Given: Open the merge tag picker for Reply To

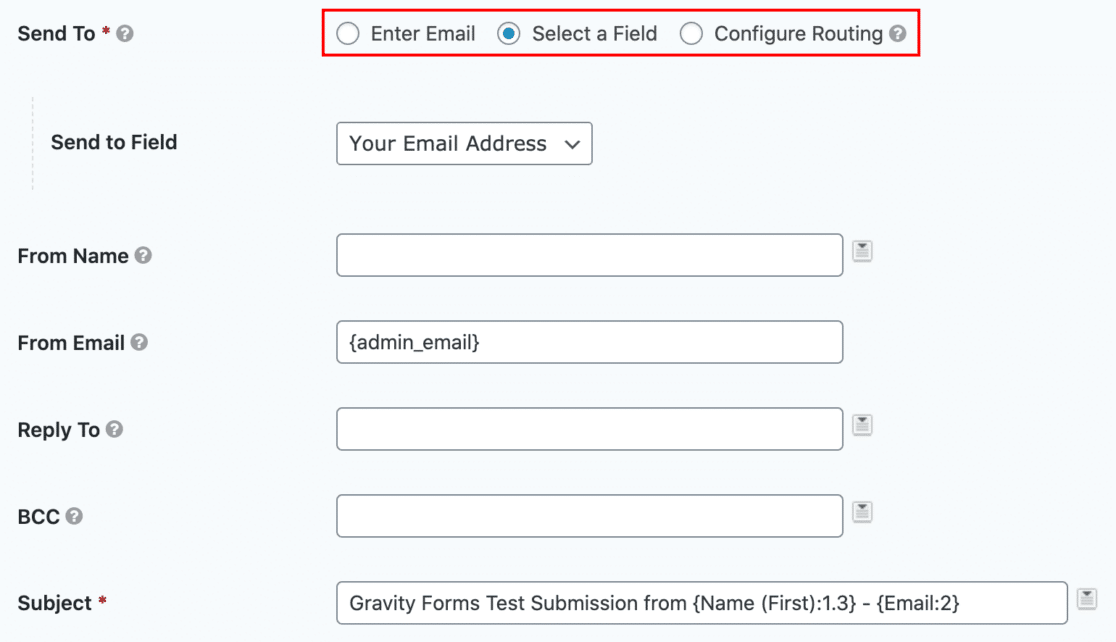Looking at the screenshot, I should [862, 424].
